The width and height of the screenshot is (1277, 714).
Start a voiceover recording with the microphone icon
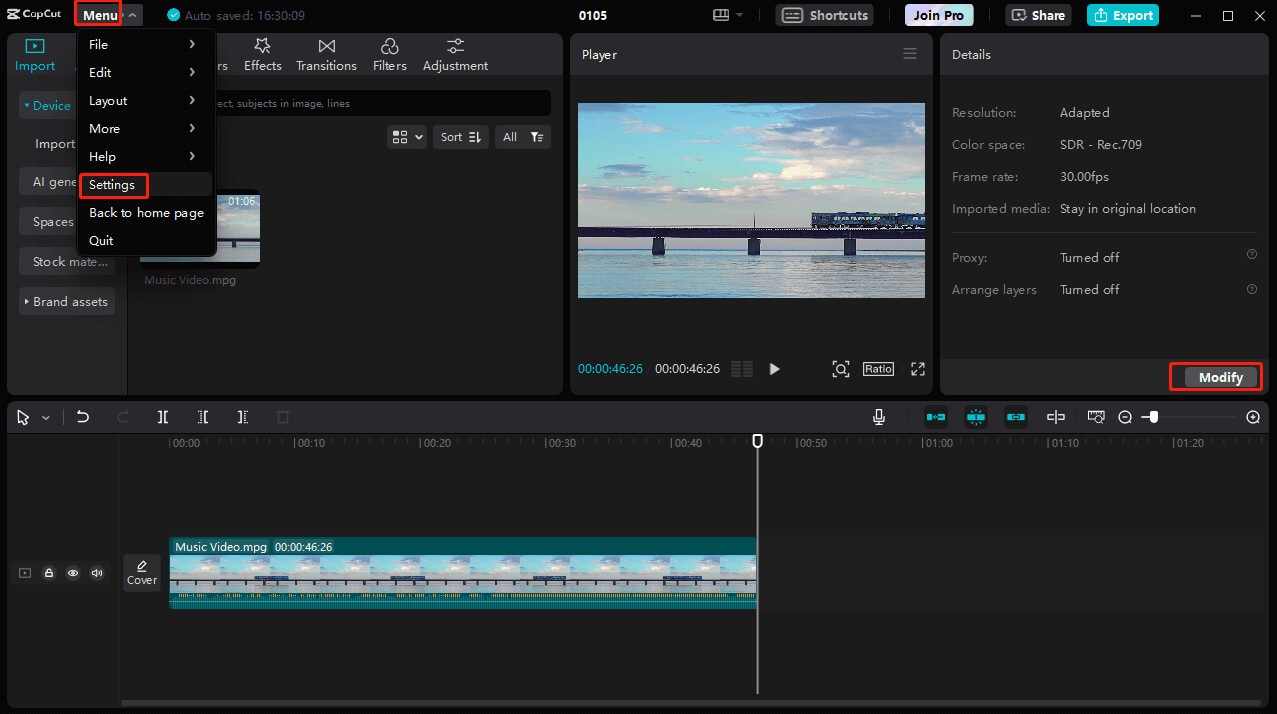[878, 416]
